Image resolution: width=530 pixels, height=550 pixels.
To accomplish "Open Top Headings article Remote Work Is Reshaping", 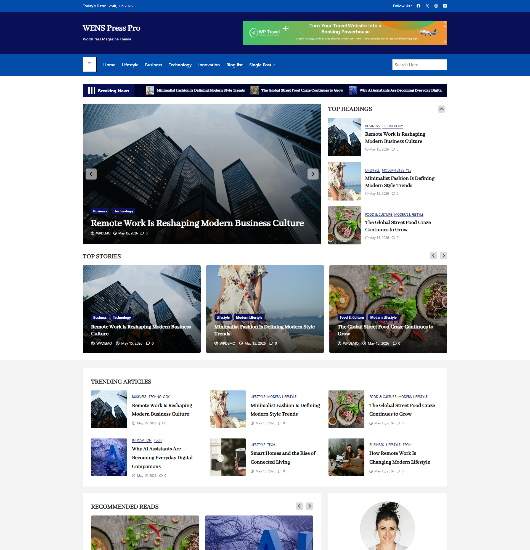I will point(395,138).
